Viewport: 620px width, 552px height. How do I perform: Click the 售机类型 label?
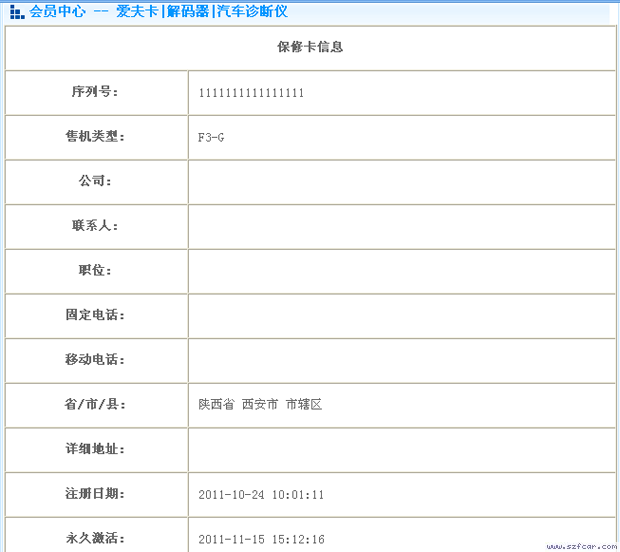95,137
